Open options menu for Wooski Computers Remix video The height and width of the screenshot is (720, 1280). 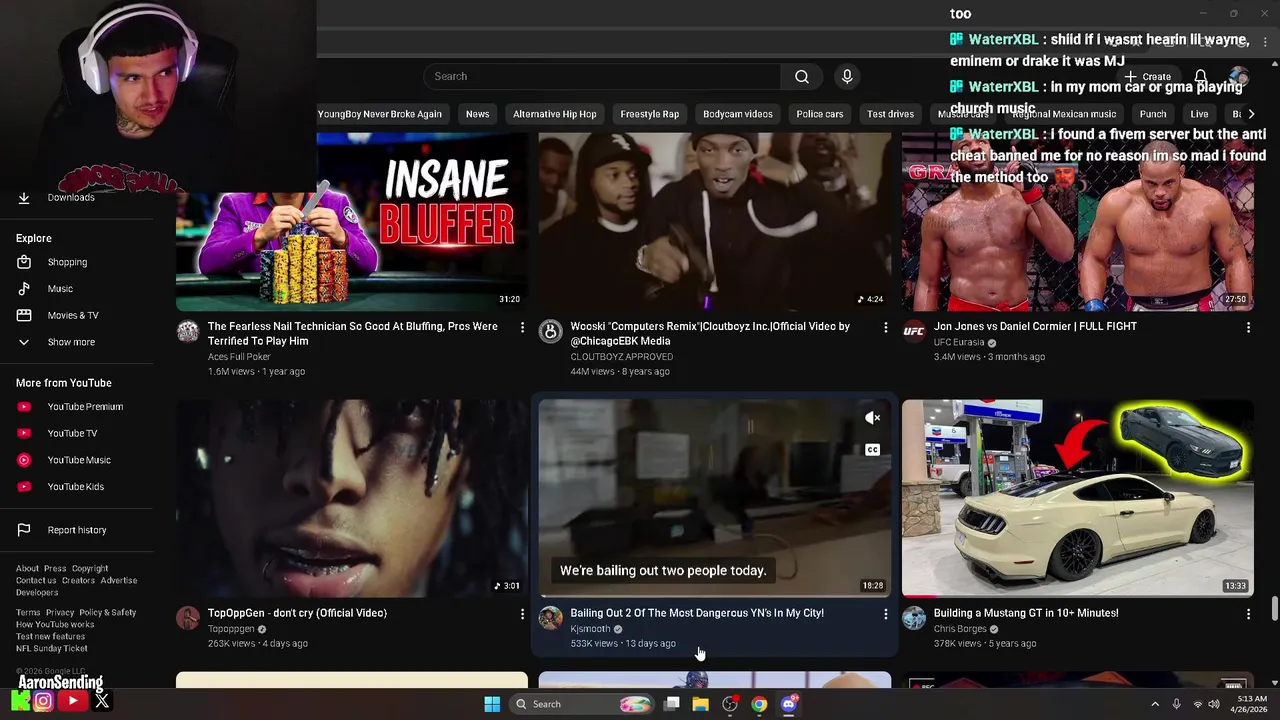coord(885,327)
